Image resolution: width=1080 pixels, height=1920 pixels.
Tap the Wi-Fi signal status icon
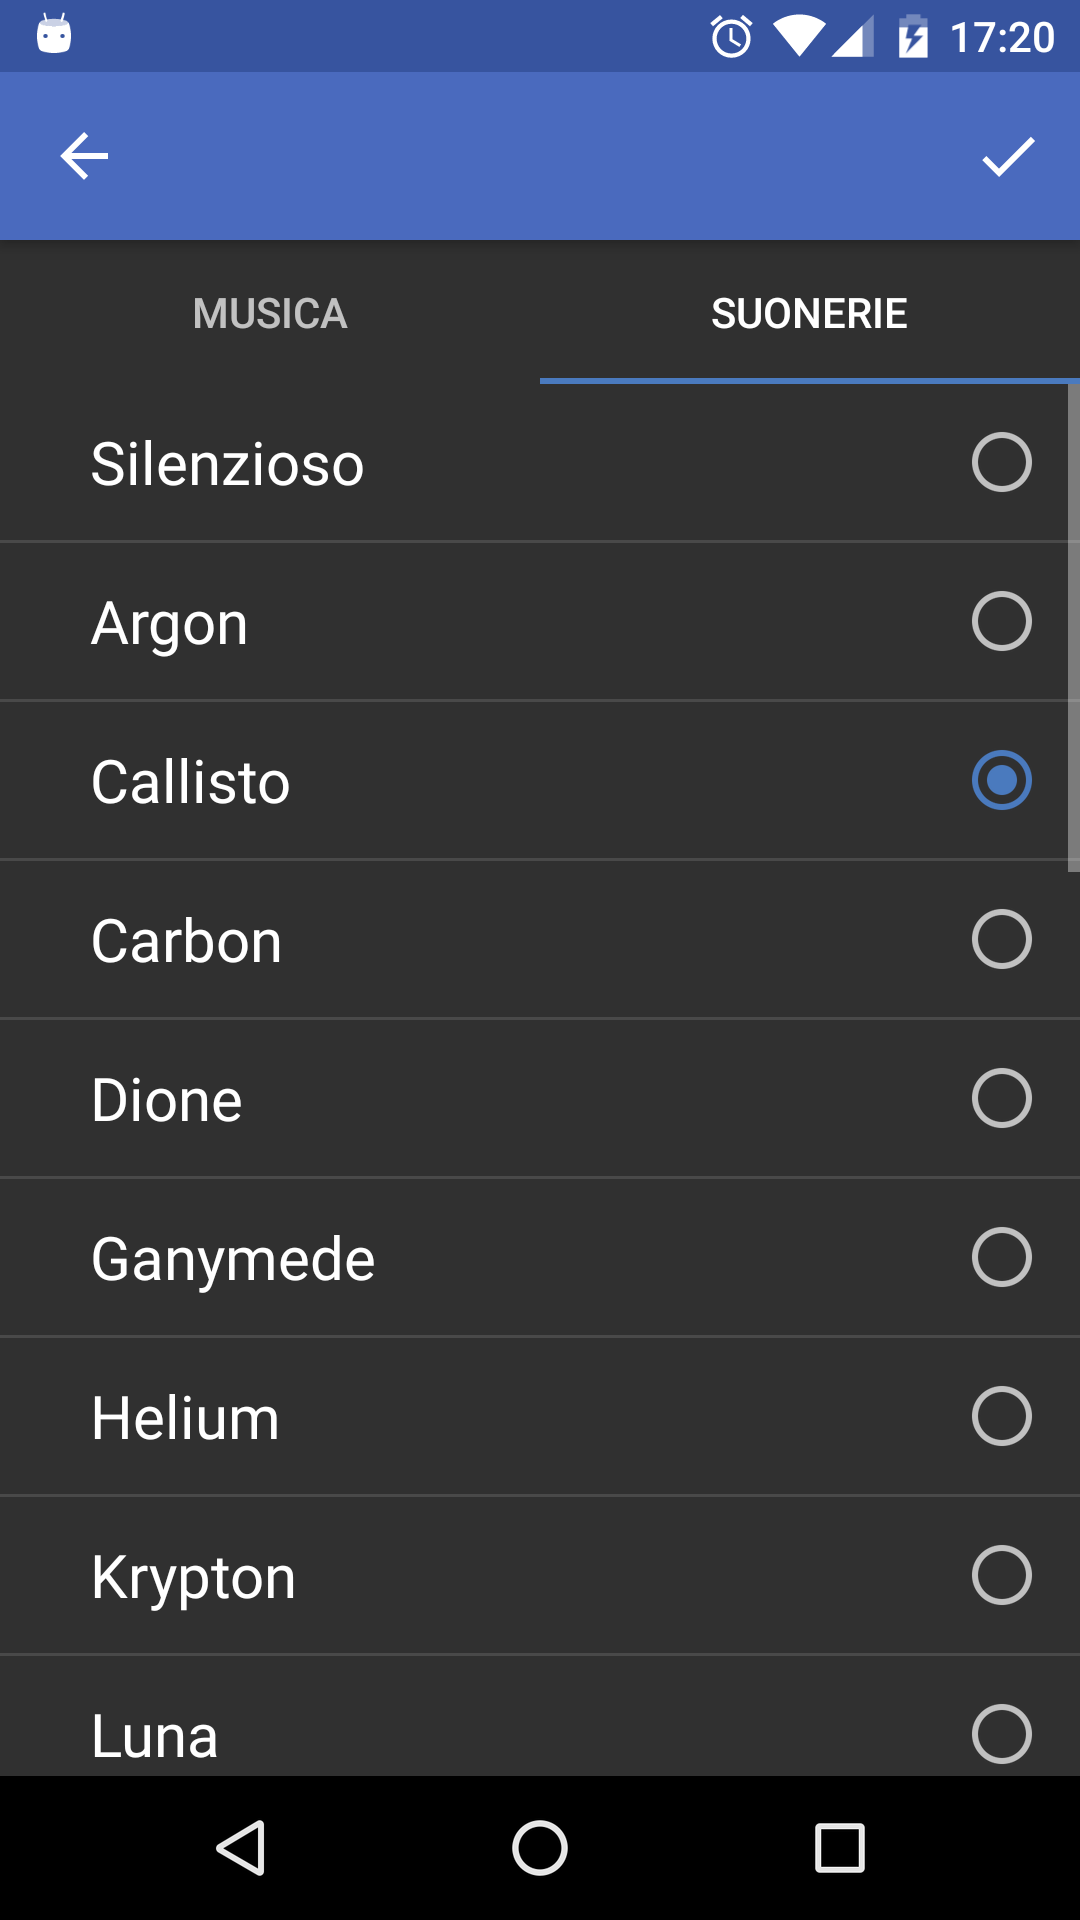[798, 36]
